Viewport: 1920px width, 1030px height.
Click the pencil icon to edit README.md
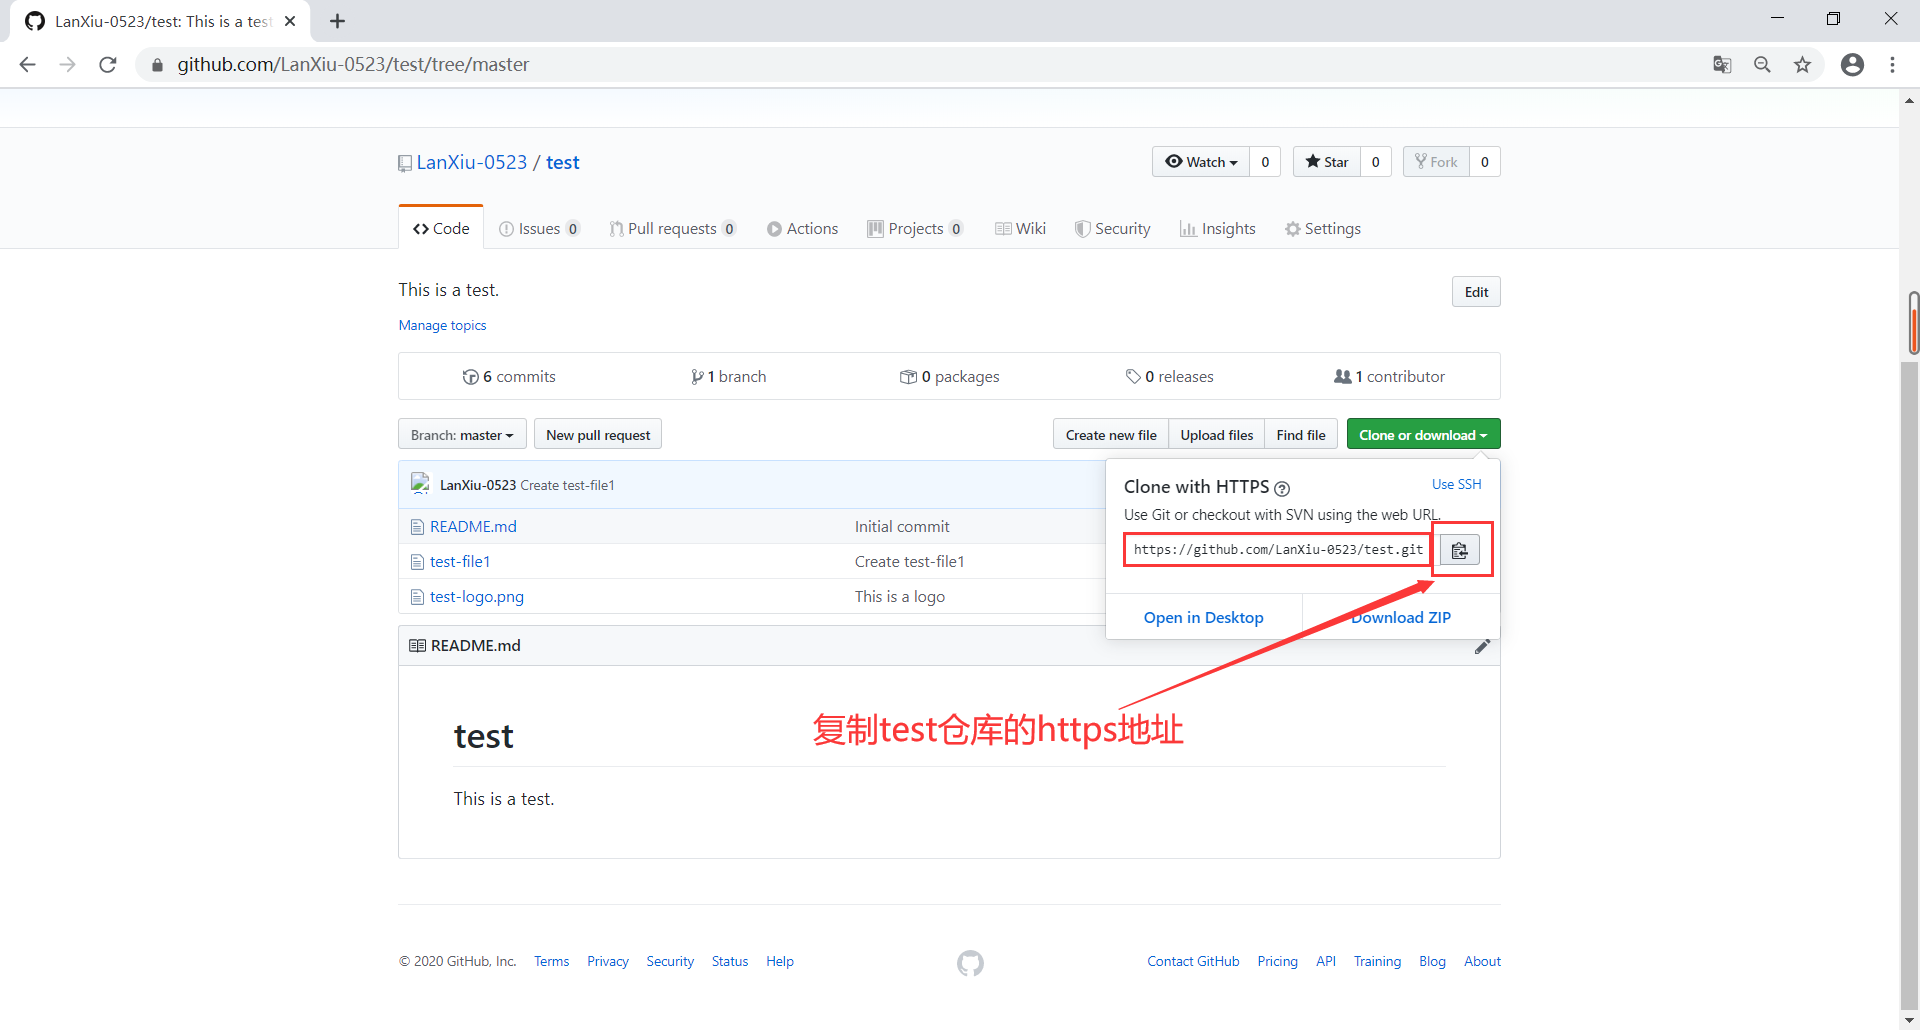coord(1483,646)
